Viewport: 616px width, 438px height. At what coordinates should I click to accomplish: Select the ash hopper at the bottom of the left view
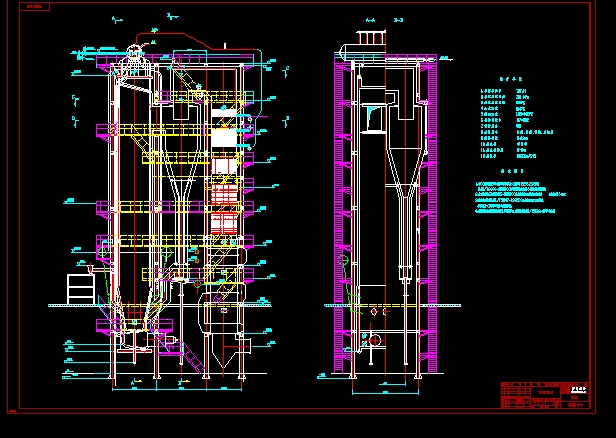pyautogui.click(x=224, y=353)
